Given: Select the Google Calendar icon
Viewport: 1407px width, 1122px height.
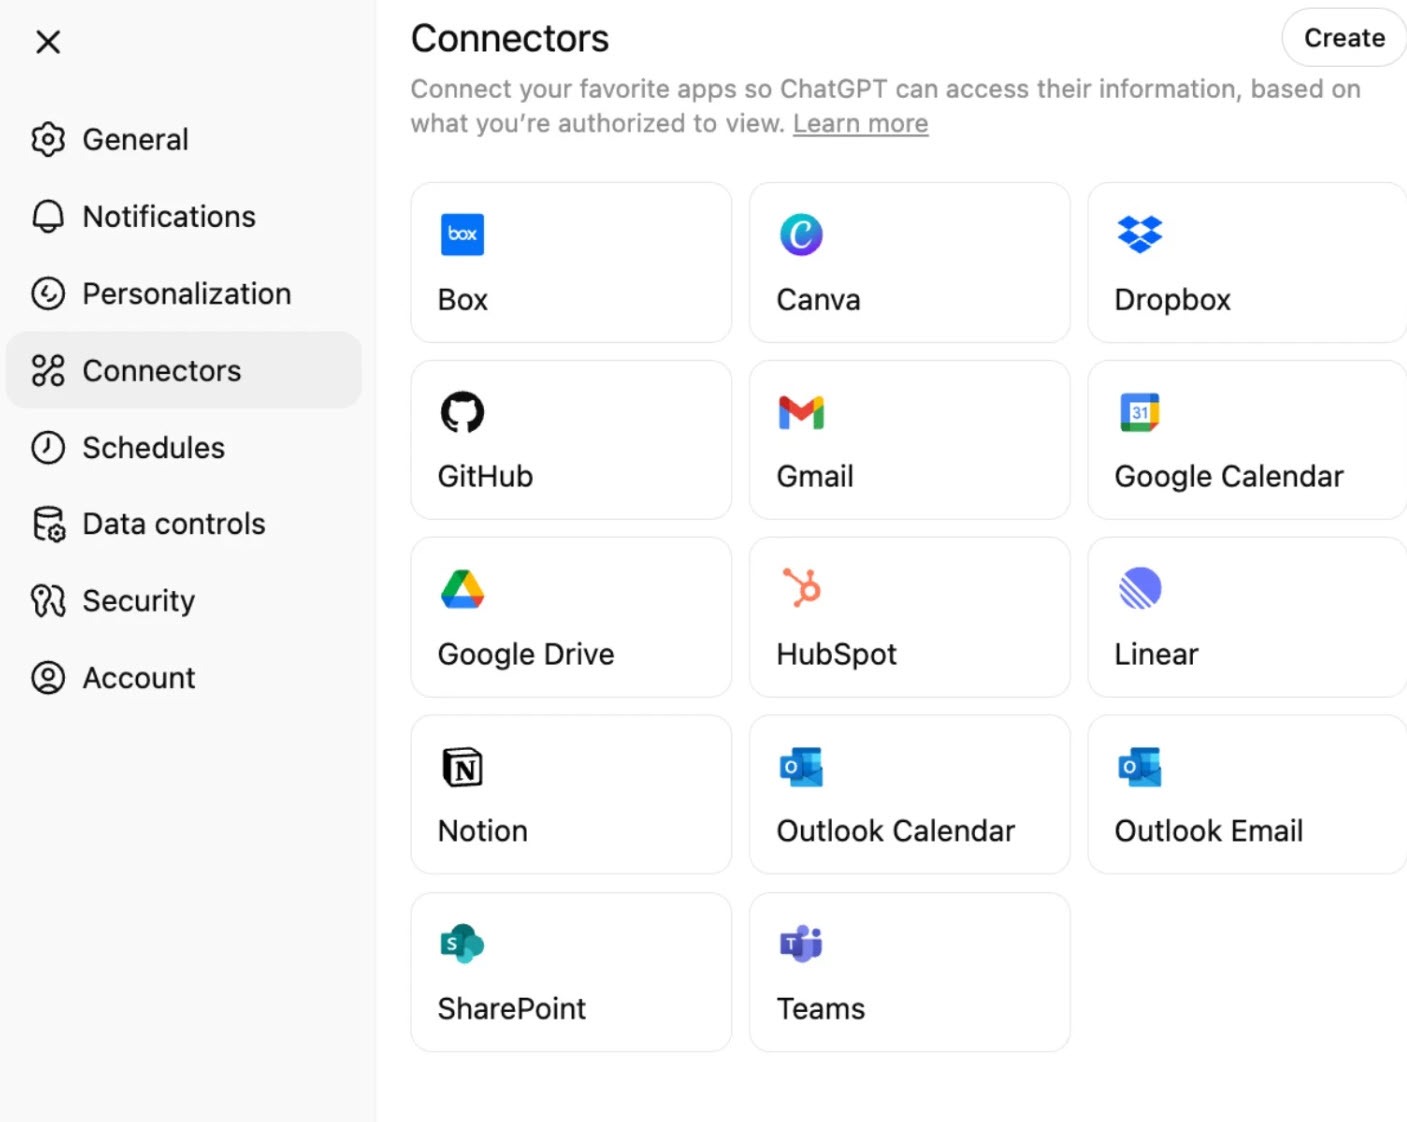Looking at the screenshot, I should click(1140, 412).
